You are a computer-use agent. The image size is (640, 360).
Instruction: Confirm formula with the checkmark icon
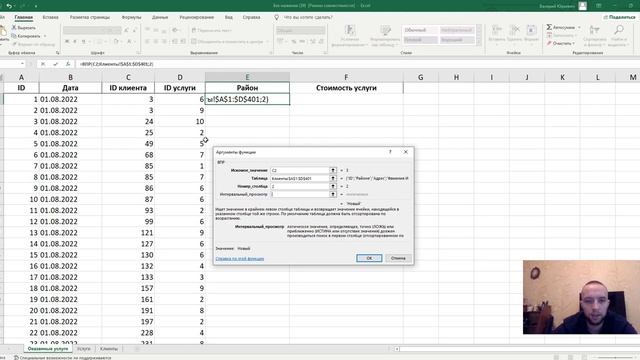point(56,64)
